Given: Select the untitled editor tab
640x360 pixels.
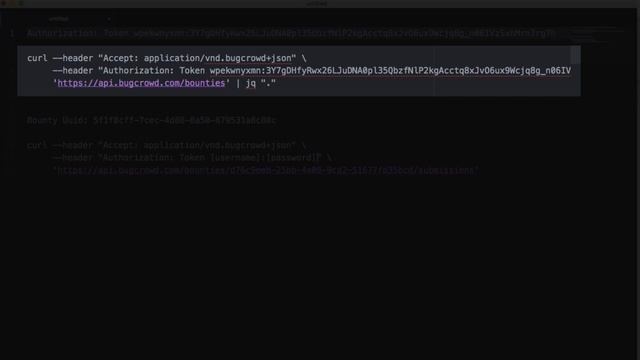Looking at the screenshot, I should click(x=59, y=19).
